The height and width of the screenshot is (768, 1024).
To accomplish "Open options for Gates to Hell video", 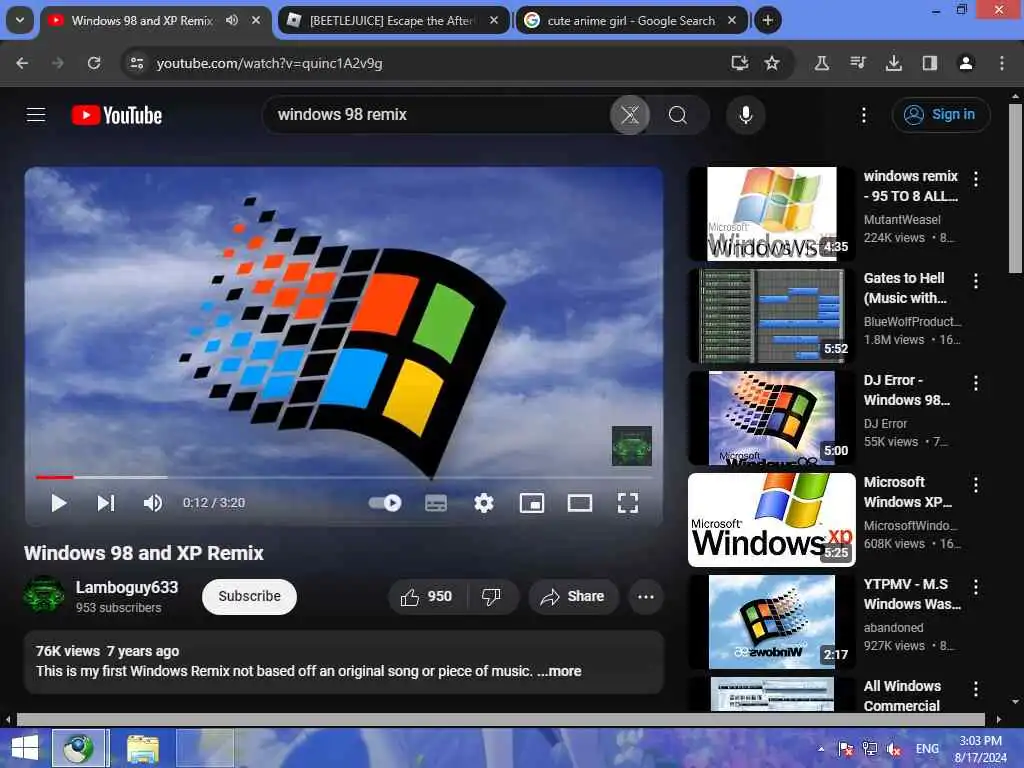I will coord(976,281).
